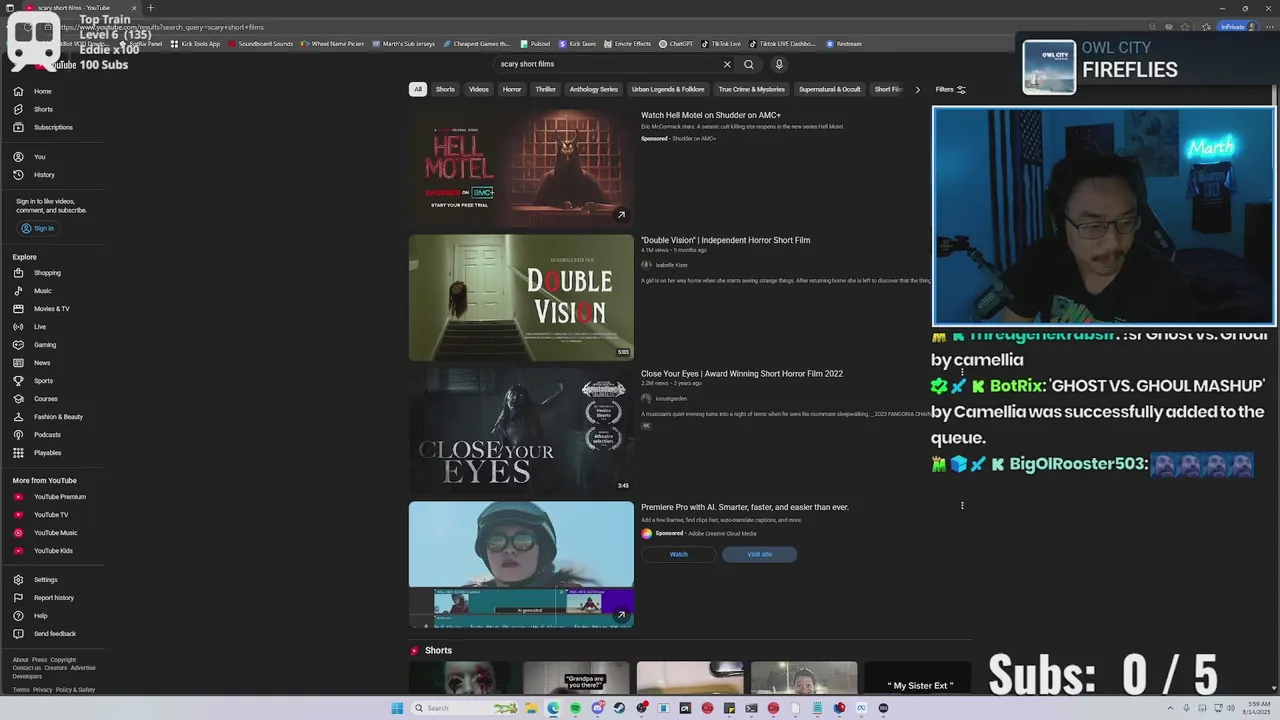Select the Thriller filter chip
Viewport: 1280px width, 720px height.
545,89
